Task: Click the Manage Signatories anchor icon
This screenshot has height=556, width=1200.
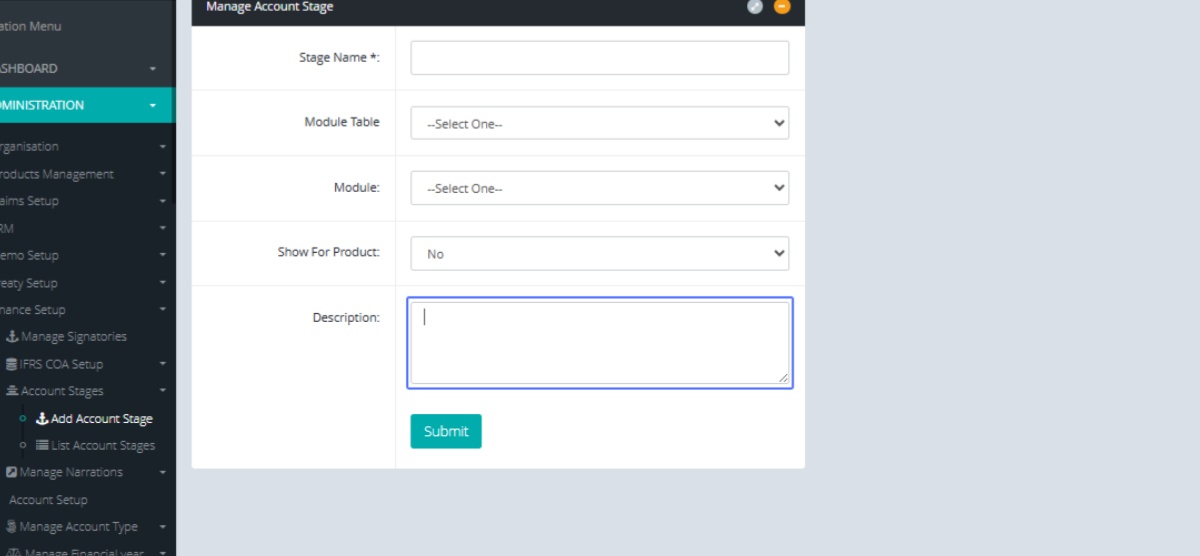Action: [x=12, y=337]
